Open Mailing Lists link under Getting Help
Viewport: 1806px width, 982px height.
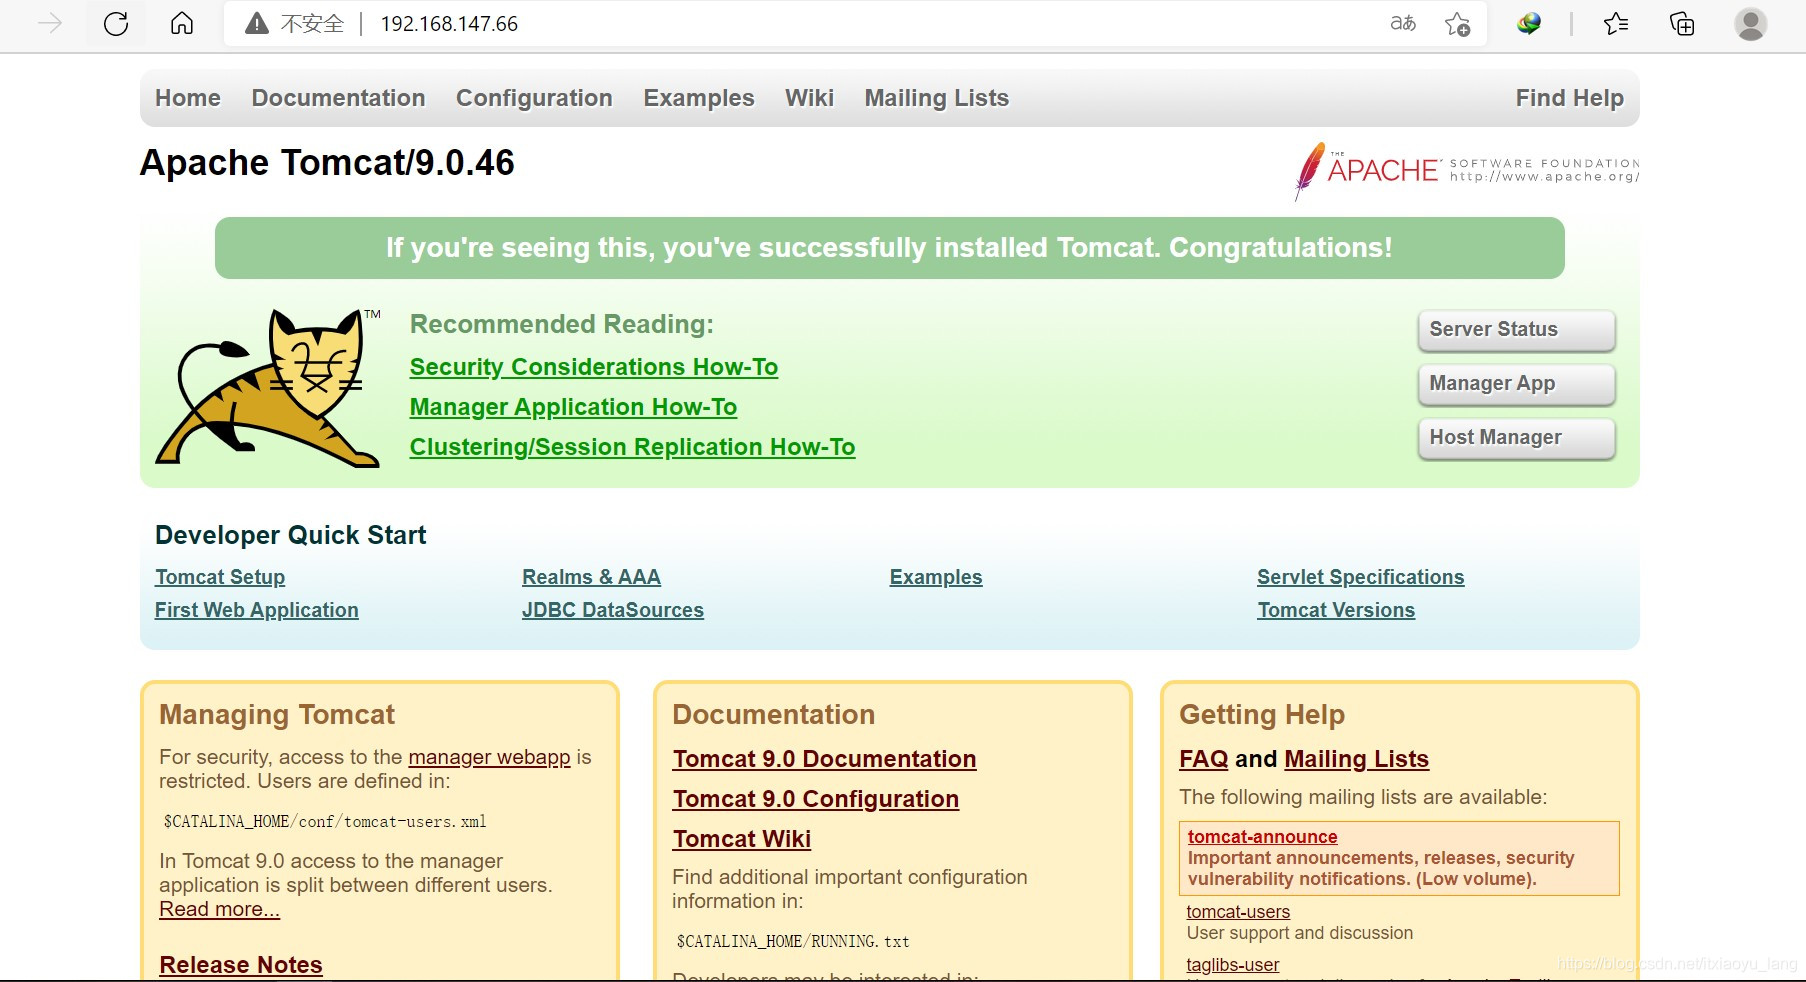[x=1356, y=759]
